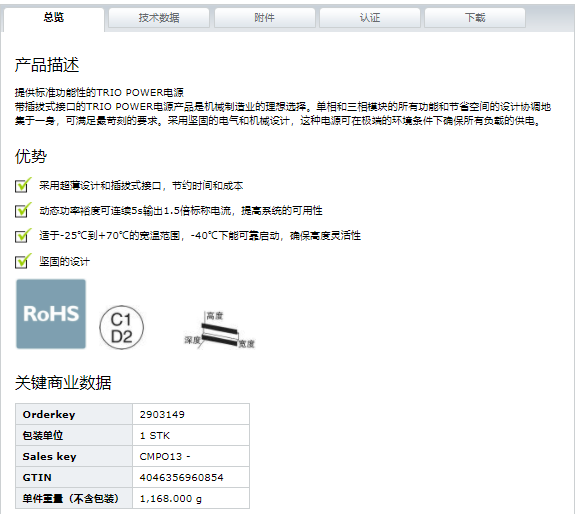The width and height of the screenshot is (576, 514).
Task: Click the advantage text about 5s输出1.5倍标称电流
Action: tap(181, 211)
